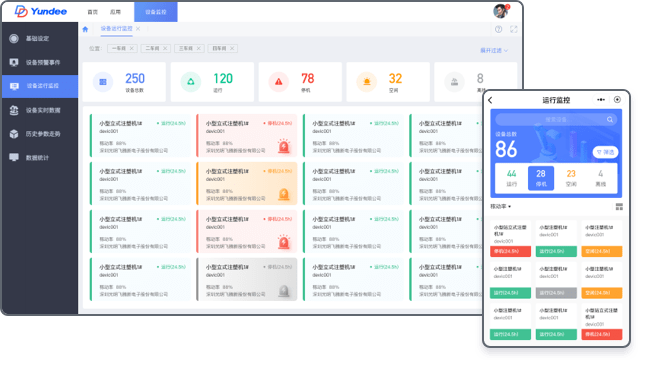
Task: Click the home icon in tab bar
Action: point(85,29)
